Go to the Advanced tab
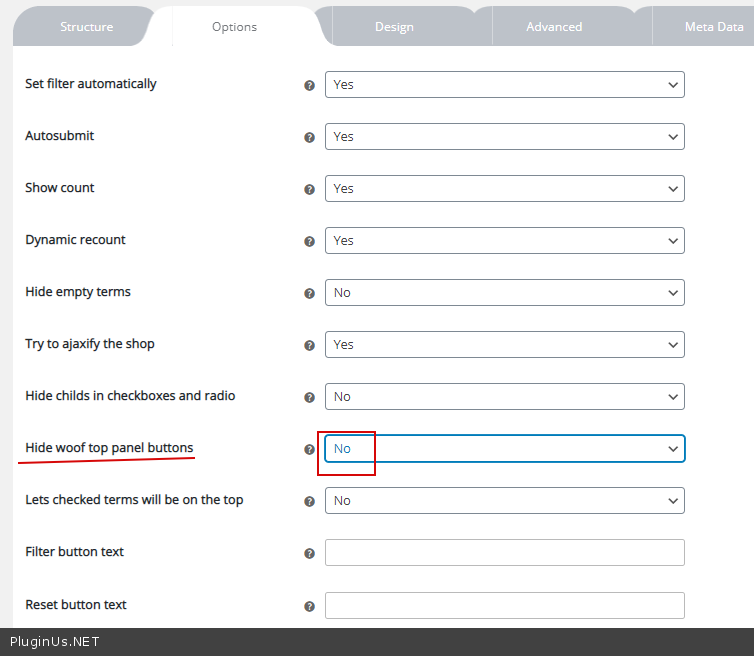Viewport: 754px width, 656px height. [x=554, y=27]
